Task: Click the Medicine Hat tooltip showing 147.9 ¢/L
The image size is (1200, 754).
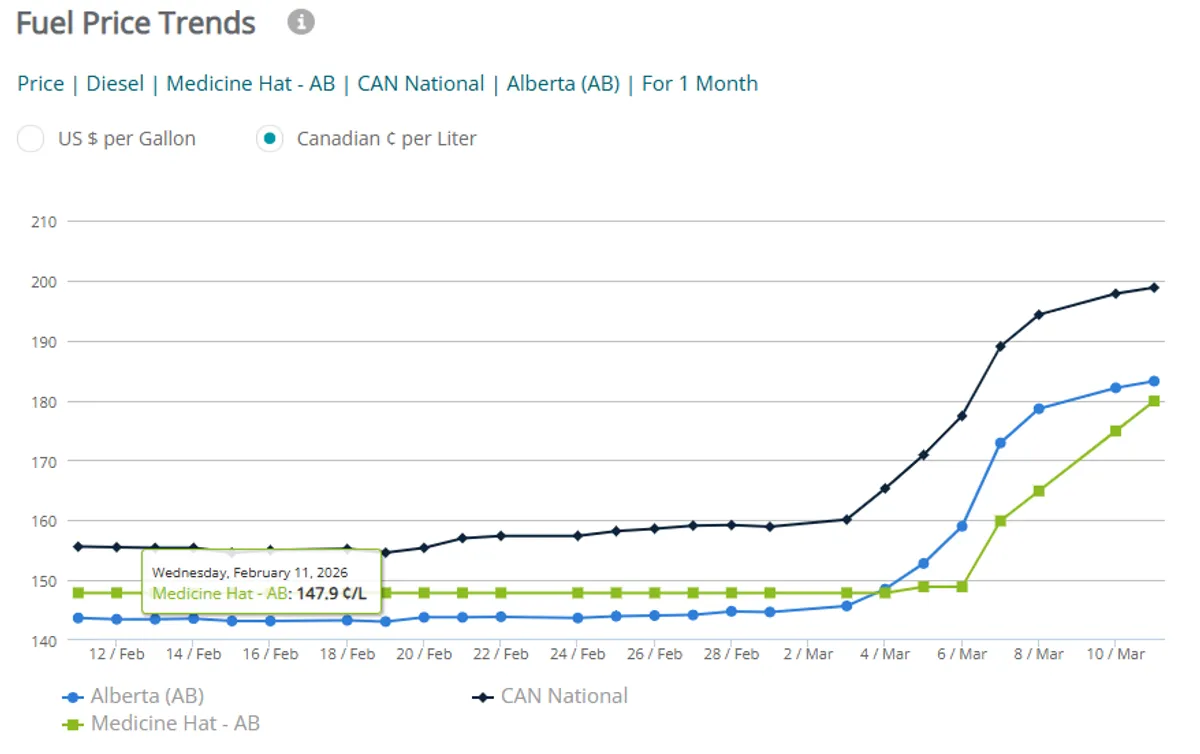Action: [x=260, y=583]
